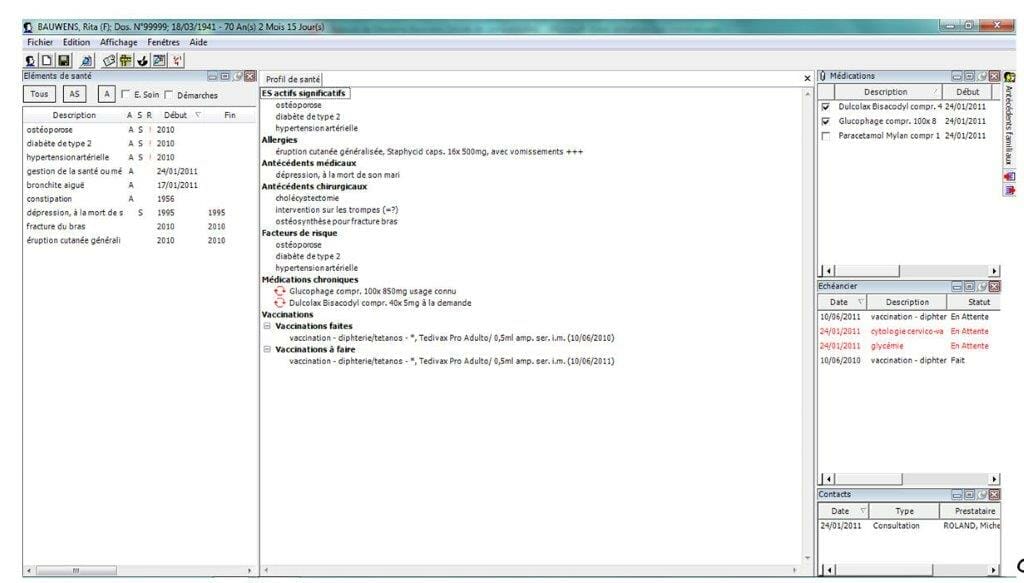1024x583 pixels.
Task: Click the Tous filter button
Action: (39, 94)
